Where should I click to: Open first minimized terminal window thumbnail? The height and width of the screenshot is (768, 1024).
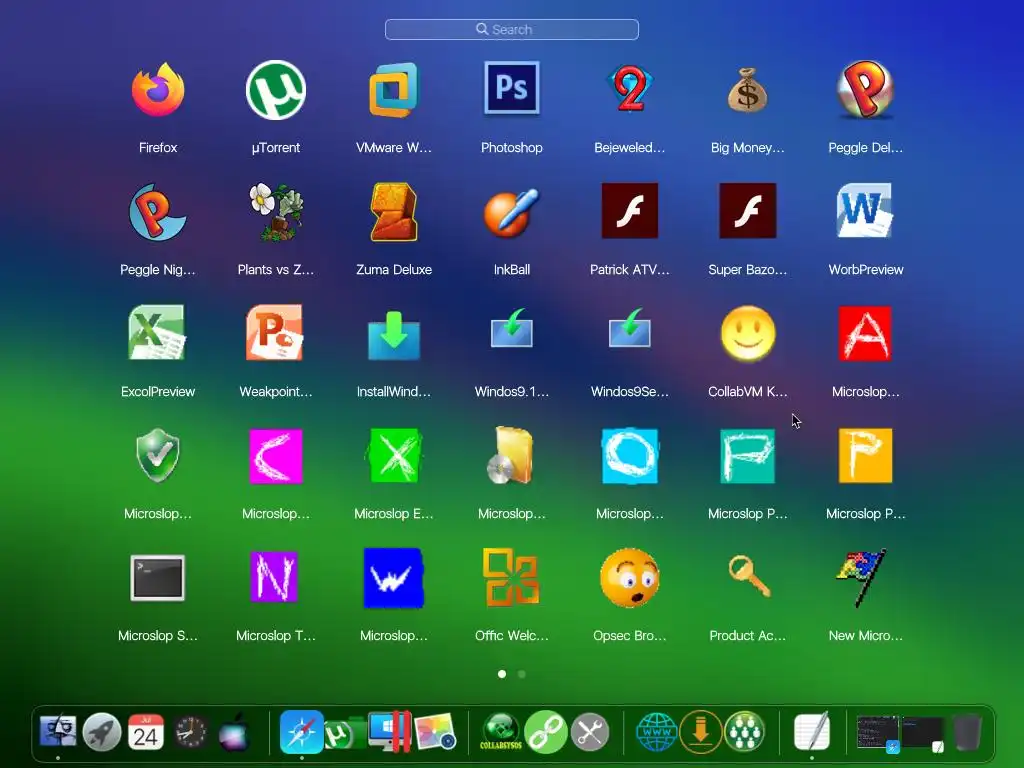pos(878,733)
